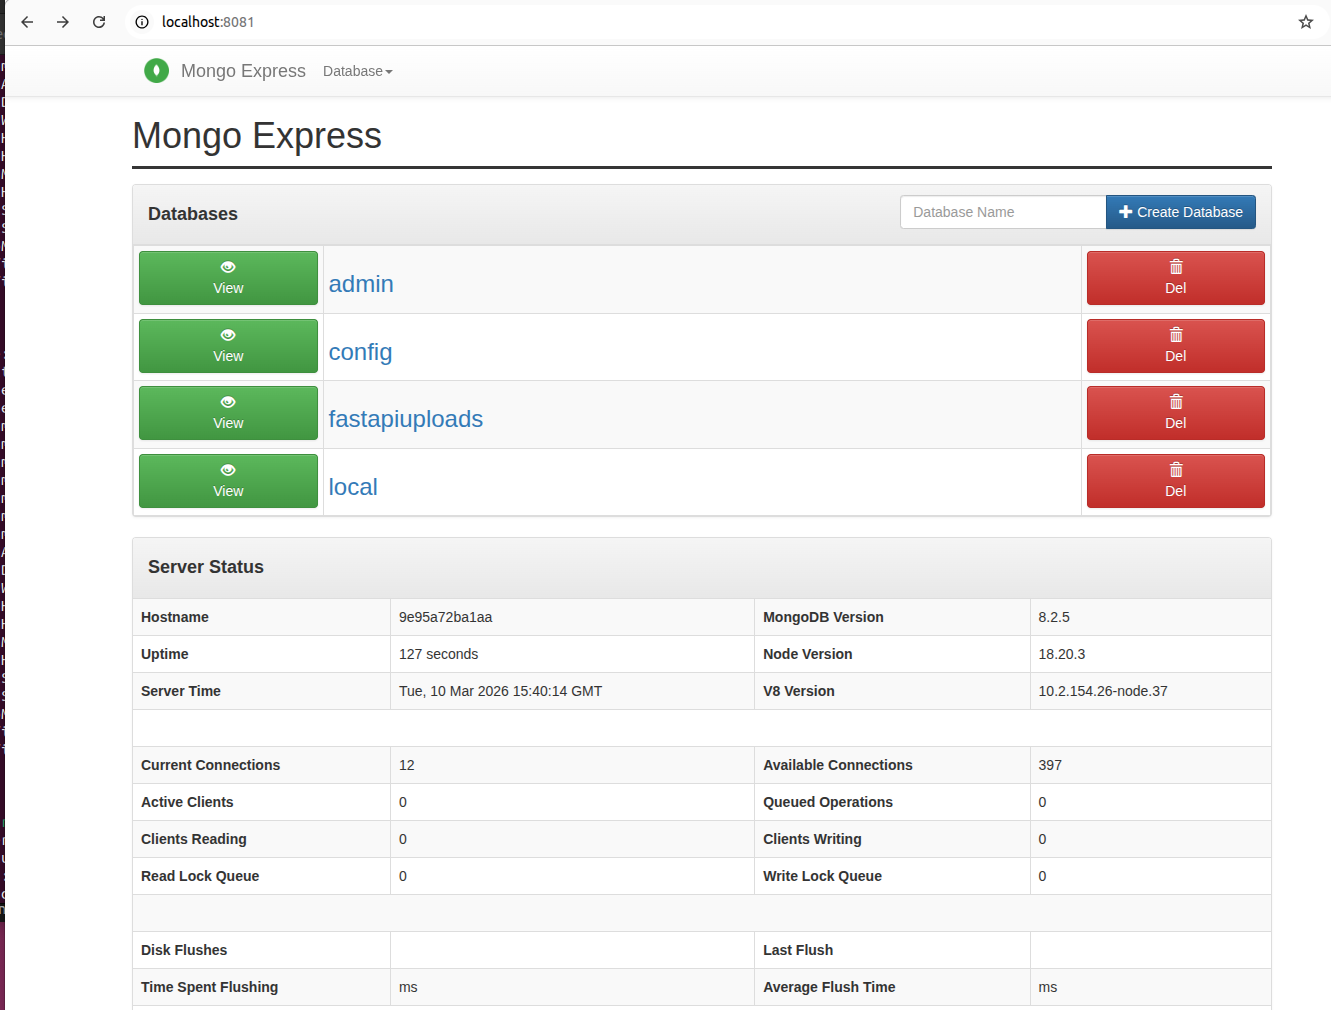Click the site information icon in address bar
The width and height of the screenshot is (1331, 1010).
142,22
